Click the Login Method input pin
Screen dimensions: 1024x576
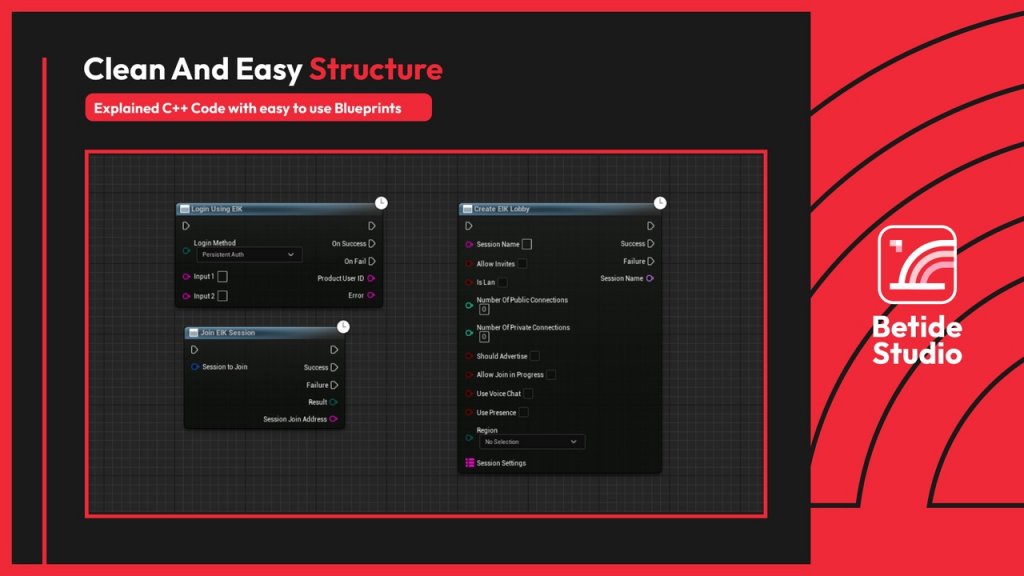(x=186, y=251)
